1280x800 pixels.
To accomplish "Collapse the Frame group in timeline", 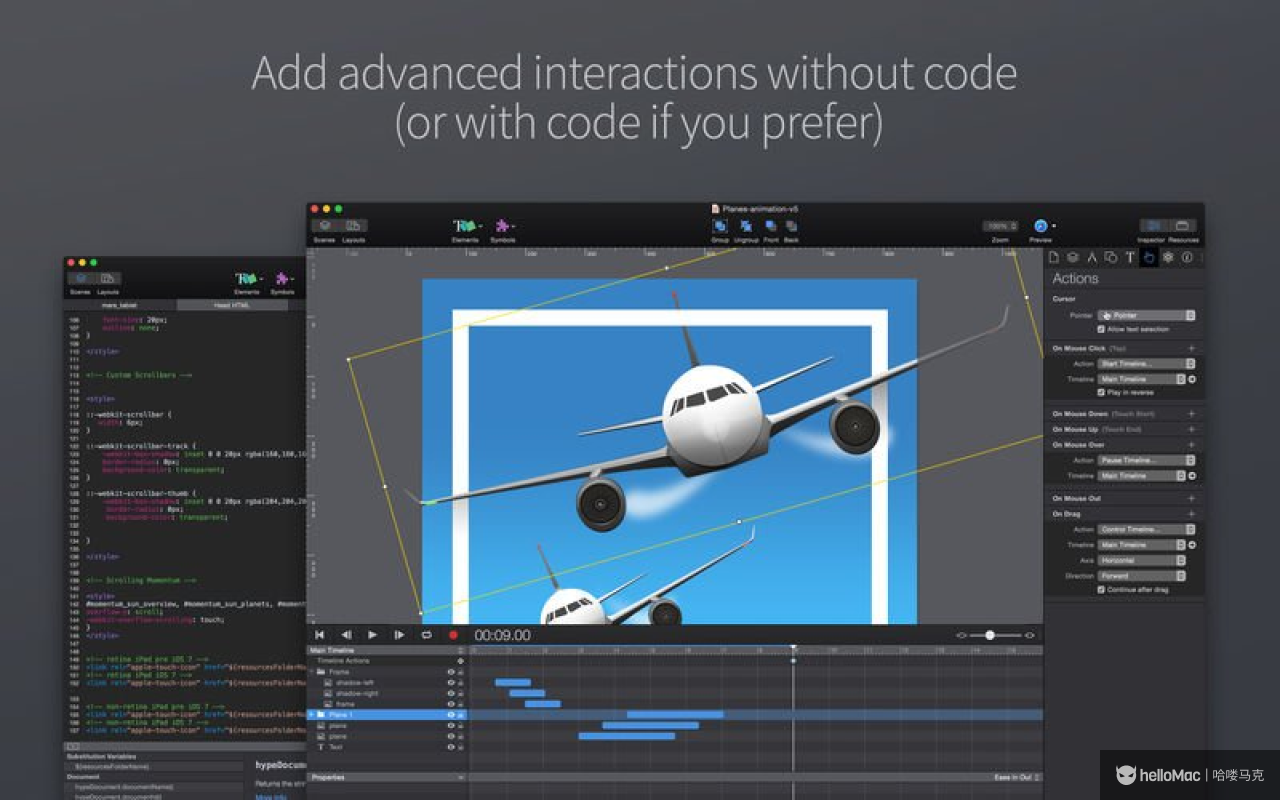I will pos(312,672).
